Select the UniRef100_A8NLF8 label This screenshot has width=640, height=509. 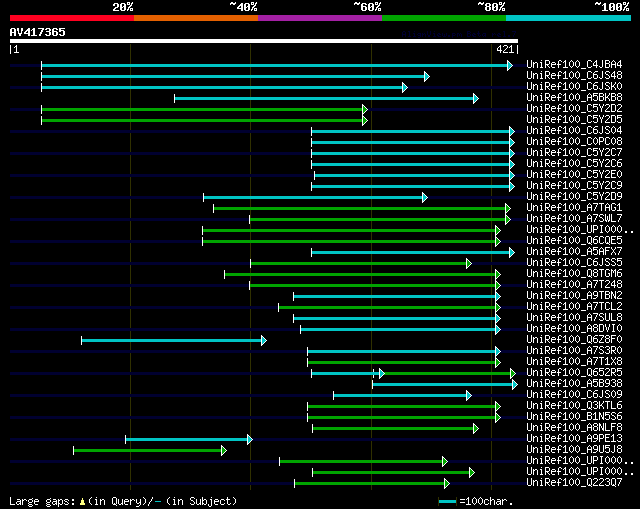pyautogui.click(x=574, y=428)
